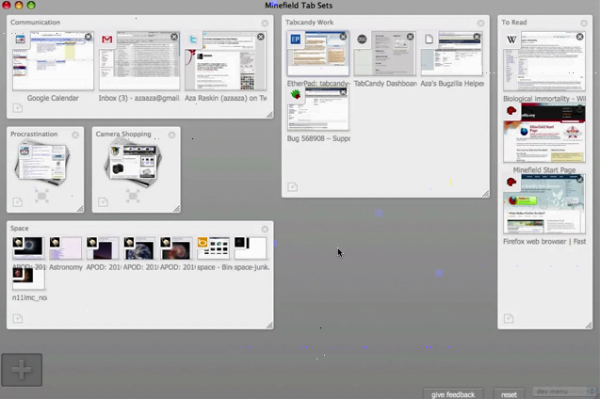
Task: Close the Tabcandy Work group
Action: pos(481,23)
